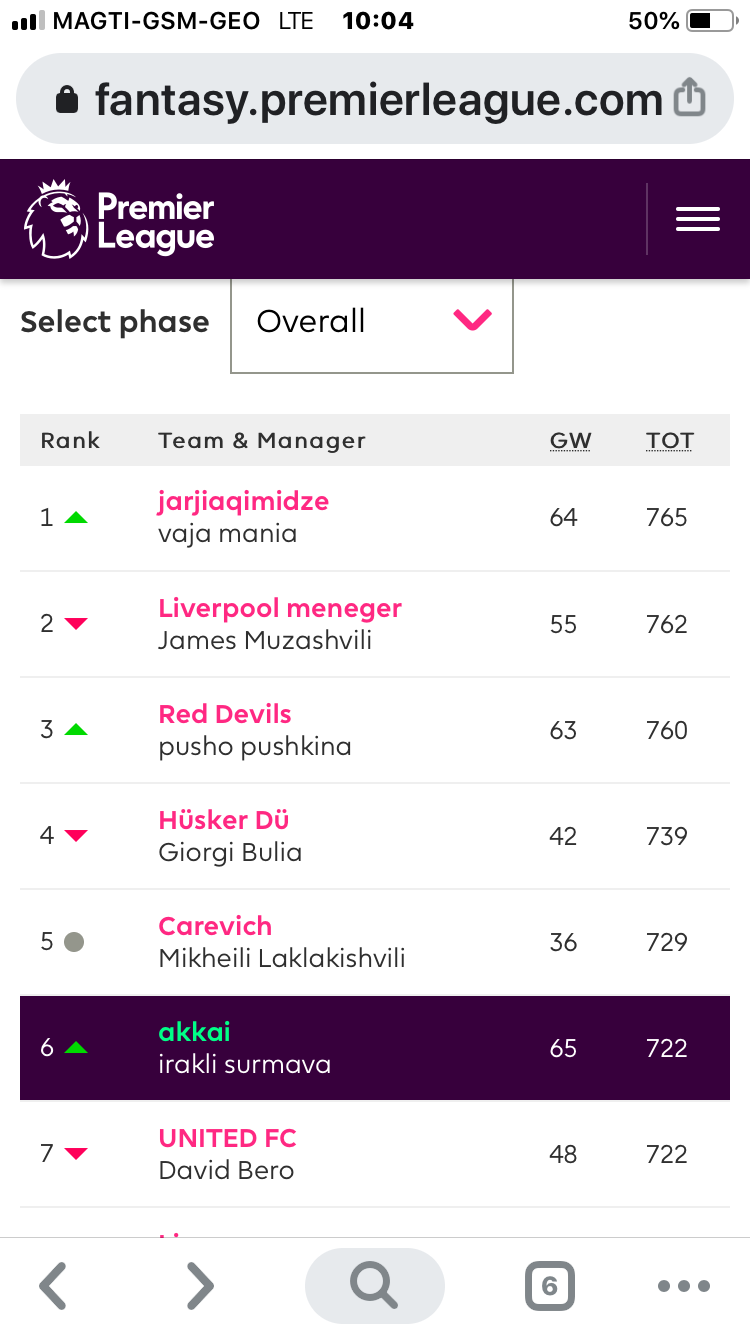
Task: Open Liverpool meneger team link
Action: pyautogui.click(x=280, y=608)
